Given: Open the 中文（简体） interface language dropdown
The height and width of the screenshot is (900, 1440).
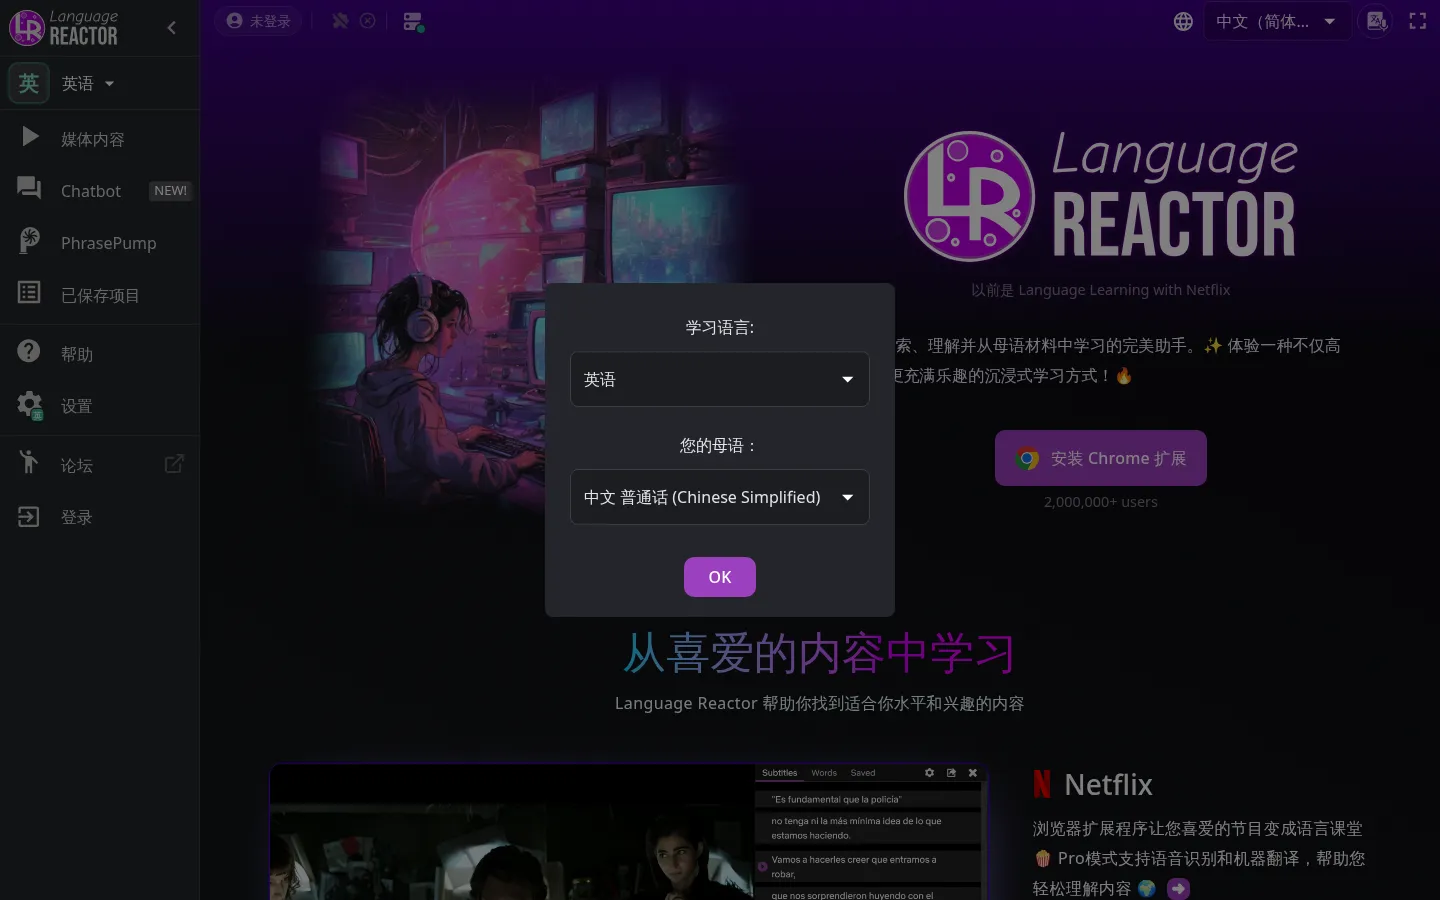Looking at the screenshot, I should click(x=1276, y=21).
